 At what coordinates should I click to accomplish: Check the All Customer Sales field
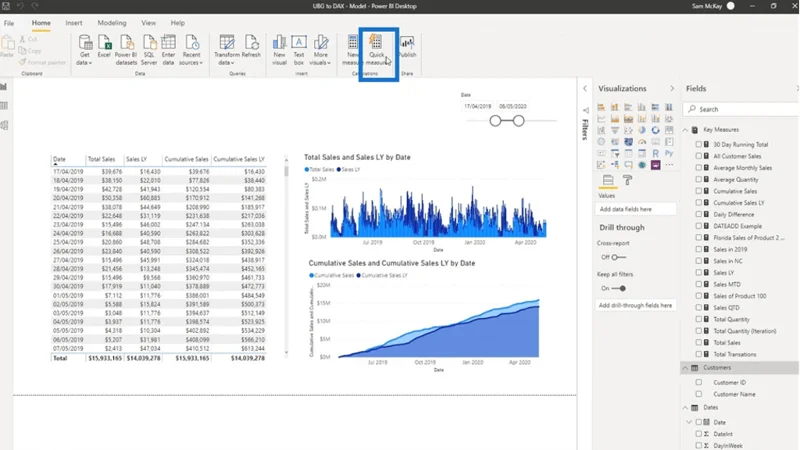699,156
